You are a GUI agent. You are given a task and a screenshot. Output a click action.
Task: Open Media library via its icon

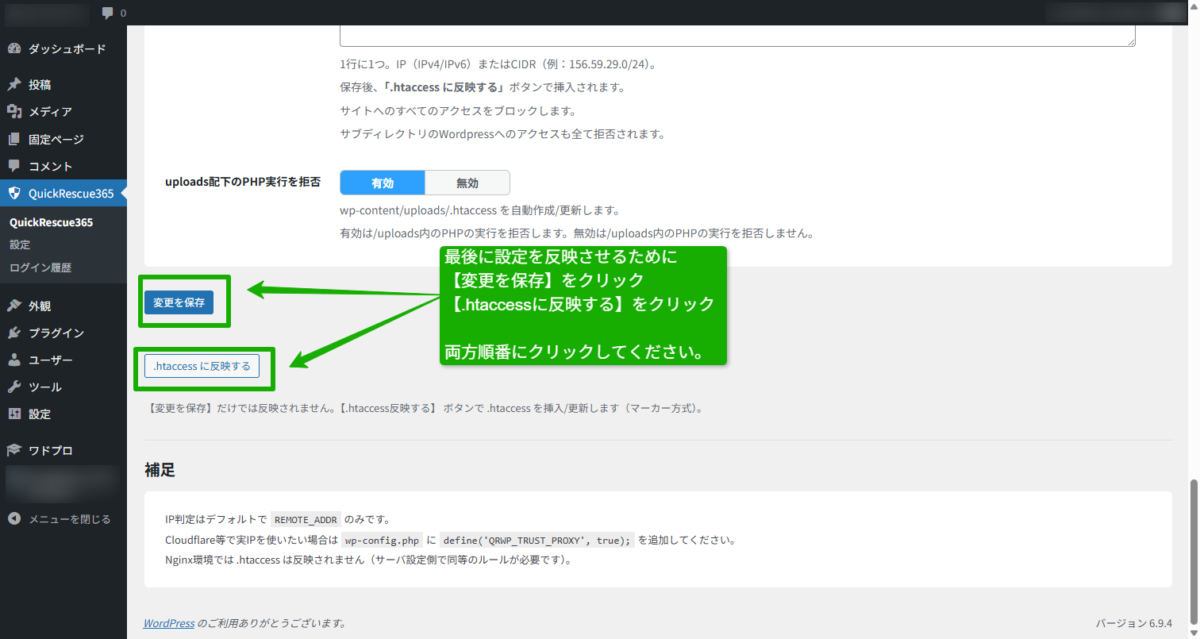tap(14, 112)
